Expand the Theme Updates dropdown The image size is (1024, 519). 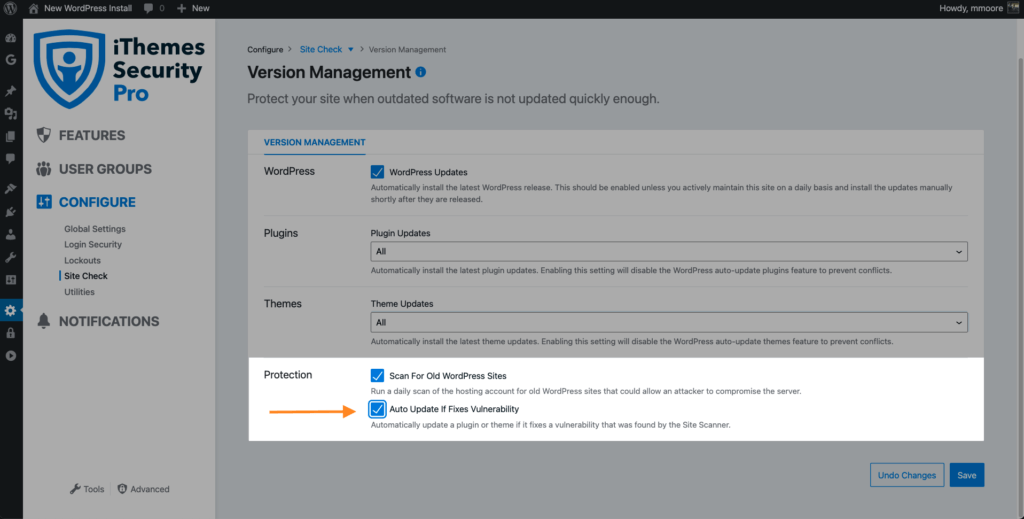tap(668, 323)
